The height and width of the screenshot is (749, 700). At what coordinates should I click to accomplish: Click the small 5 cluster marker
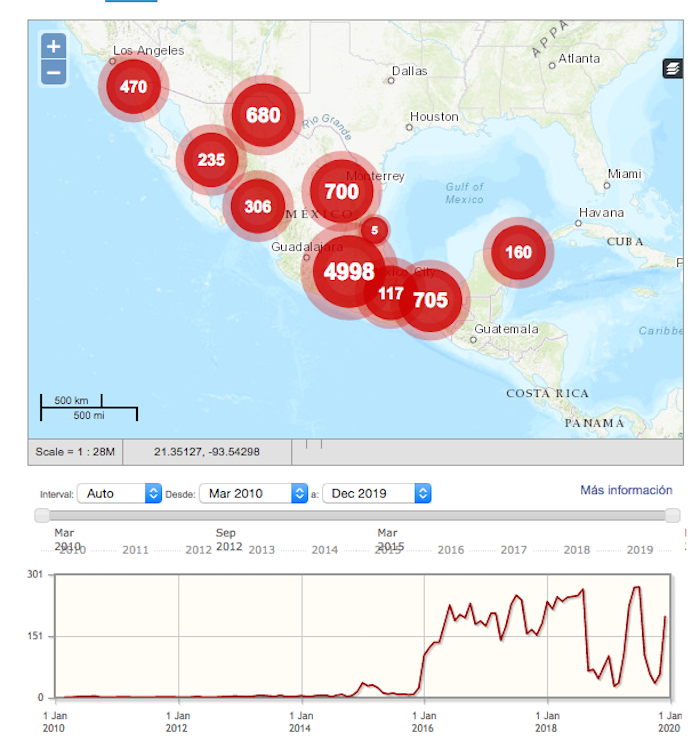[374, 230]
